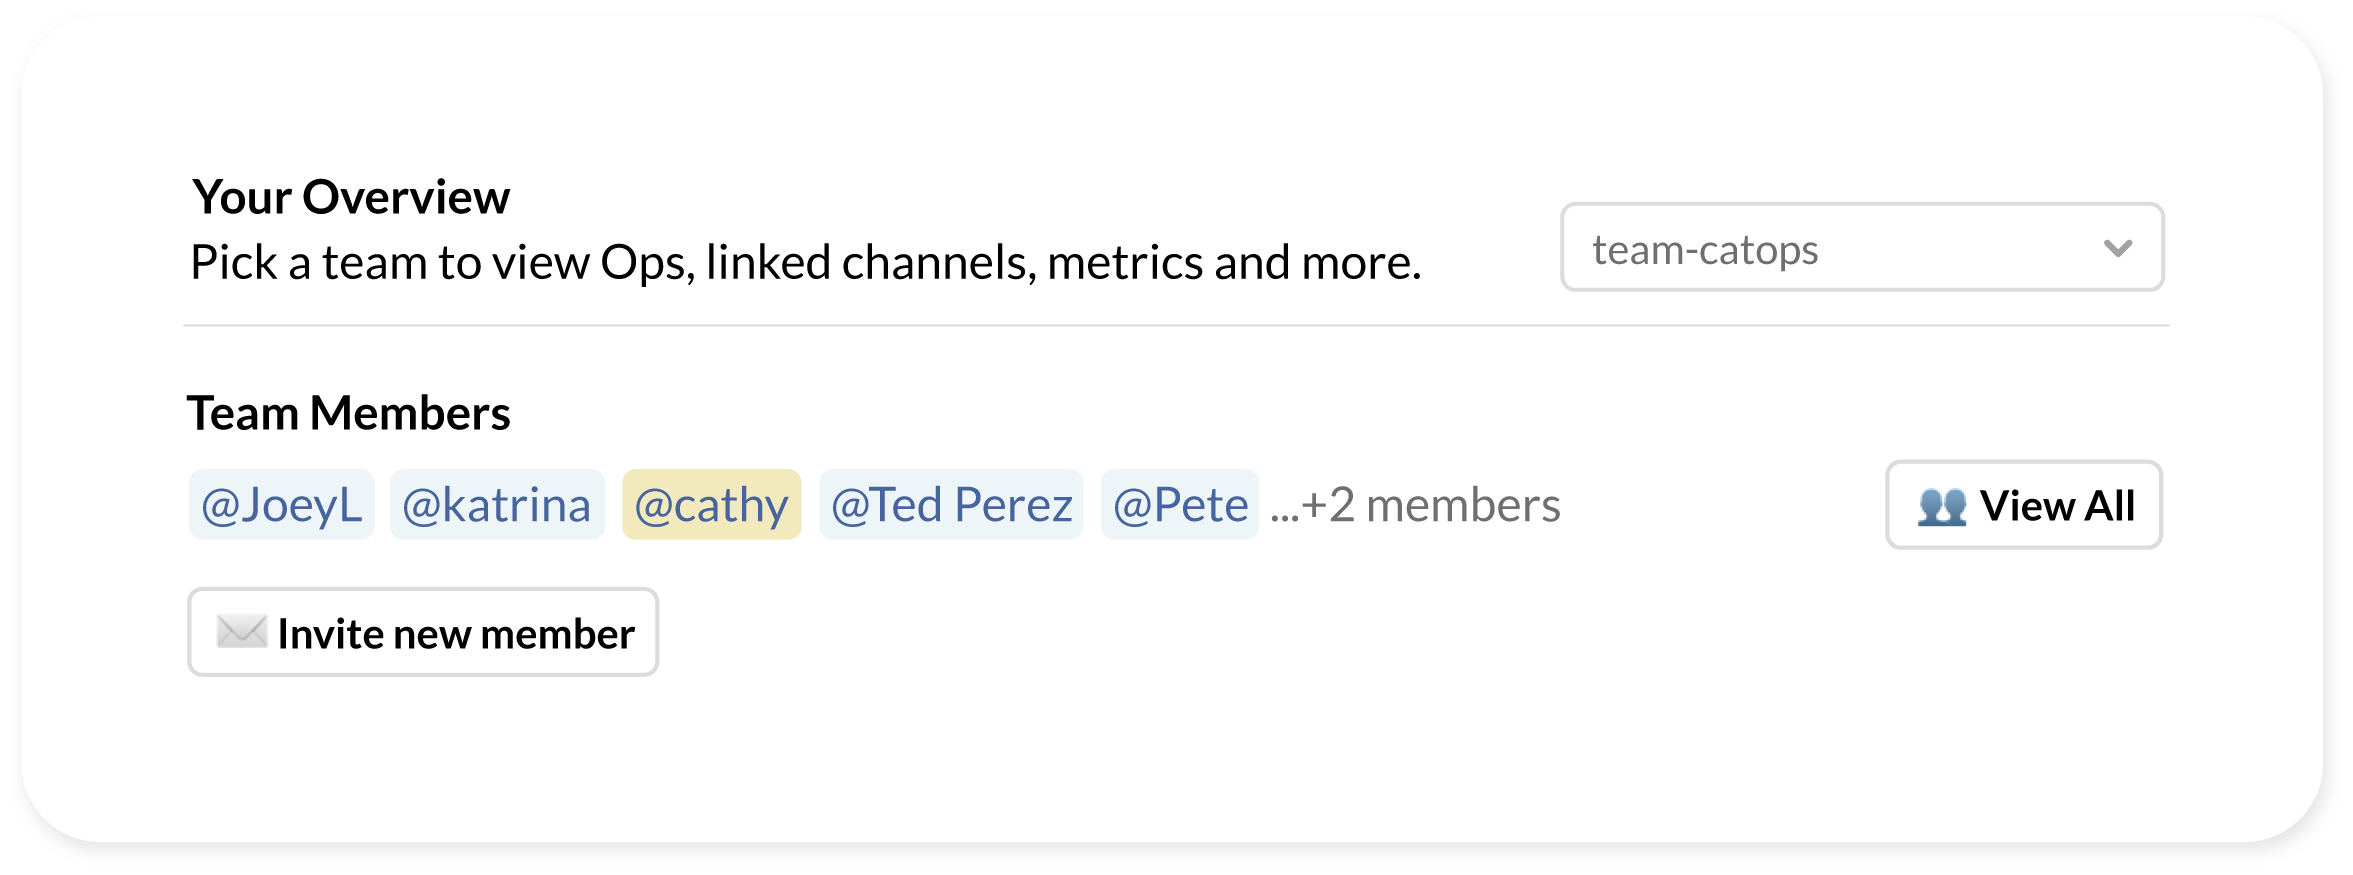Image resolution: width=2353 pixels, height=875 pixels.
Task: Click the yellow-highlighted @cathy mention
Action: [x=712, y=504]
